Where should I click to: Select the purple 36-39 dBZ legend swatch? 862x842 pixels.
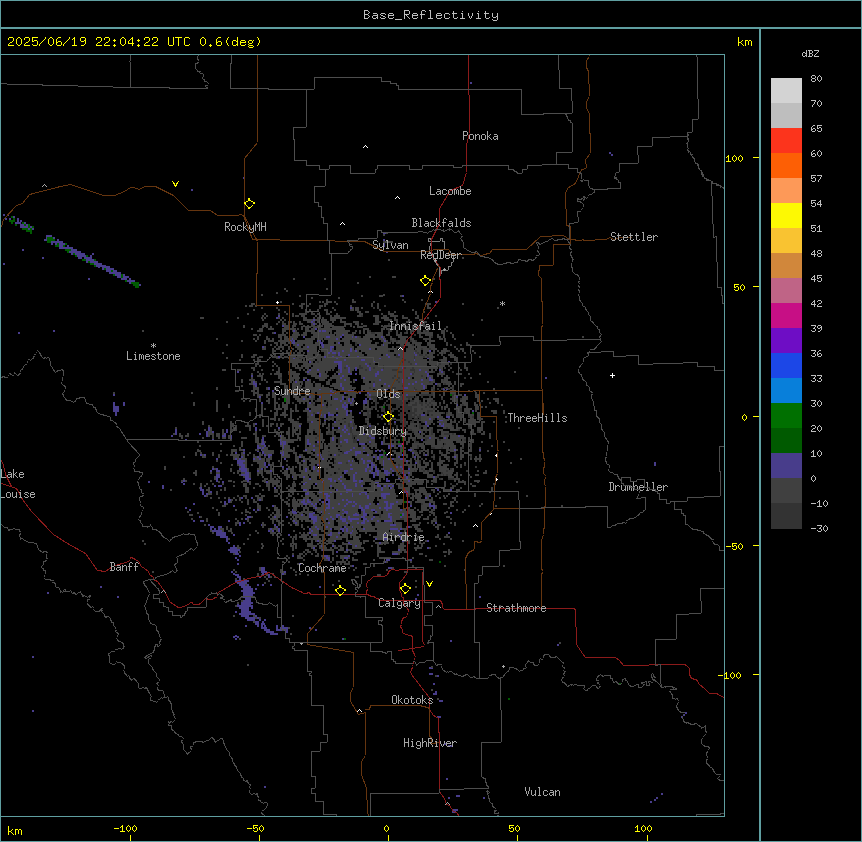[786, 340]
